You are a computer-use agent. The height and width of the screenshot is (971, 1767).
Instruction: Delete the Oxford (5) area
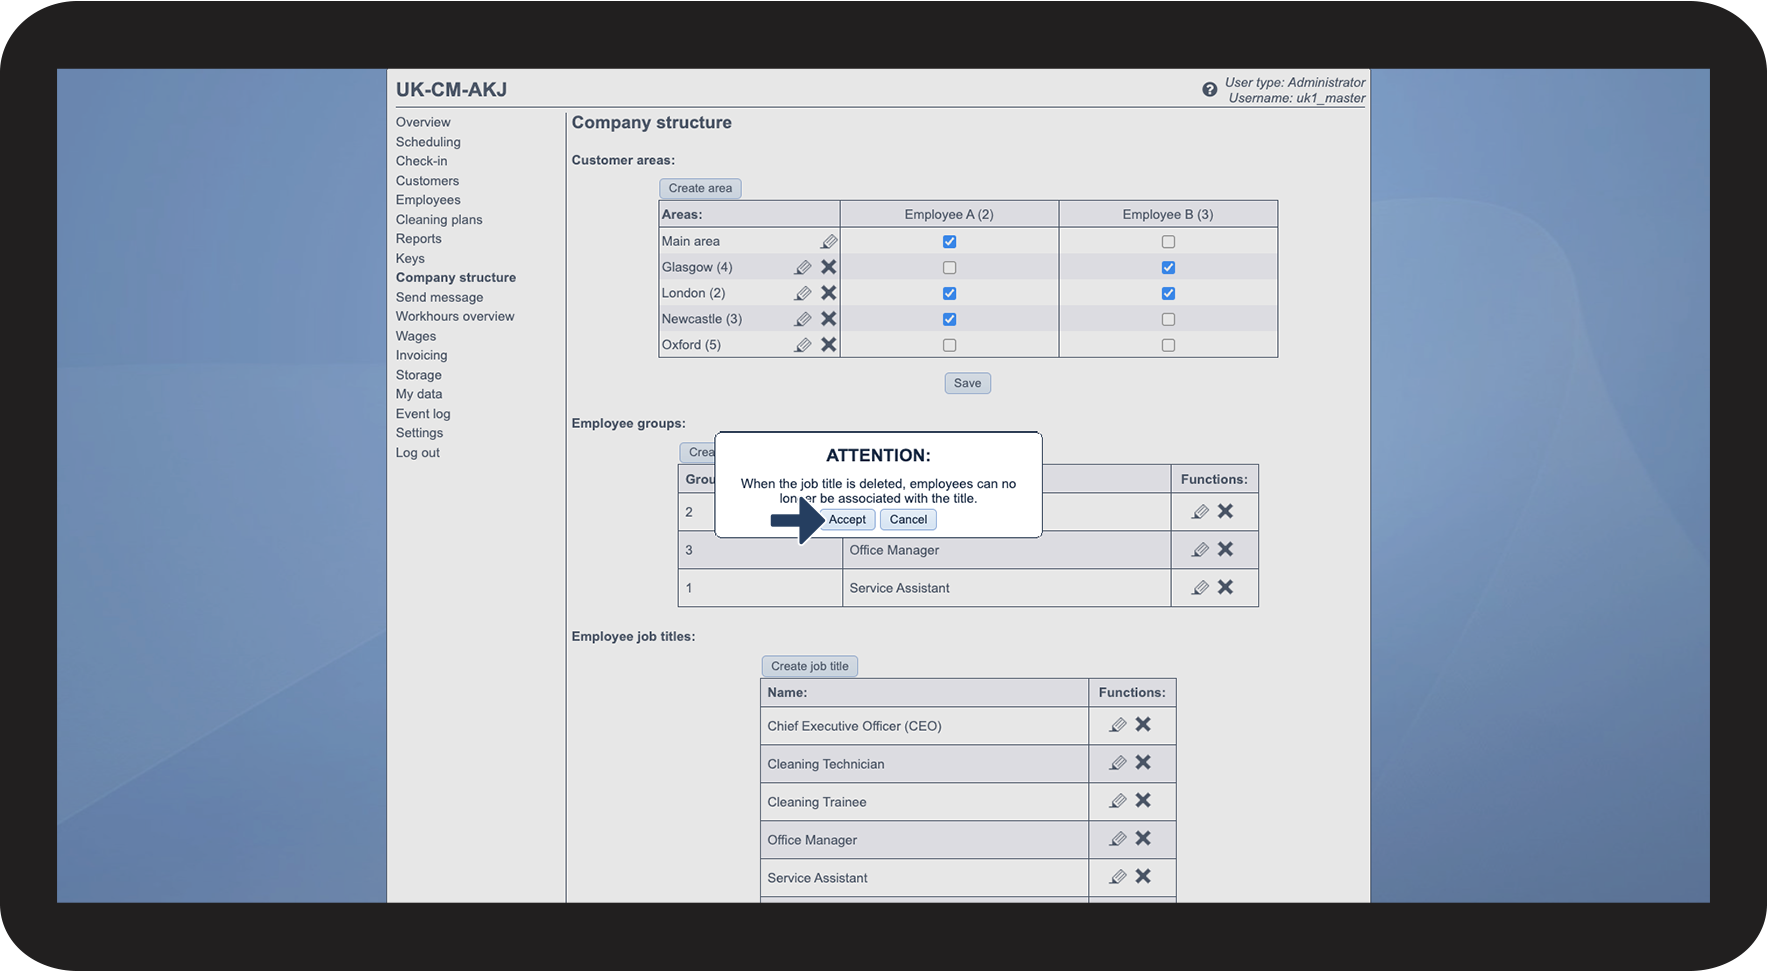[829, 345]
